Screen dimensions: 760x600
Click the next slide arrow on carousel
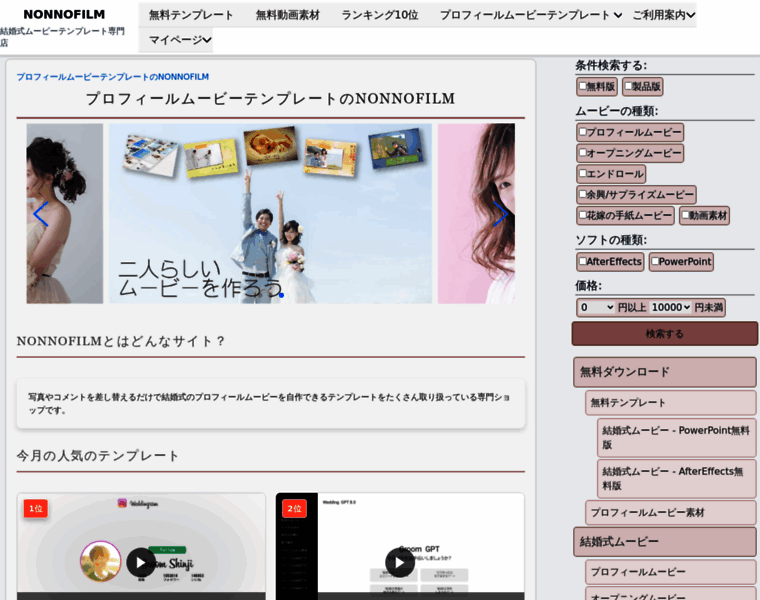pos(500,214)
